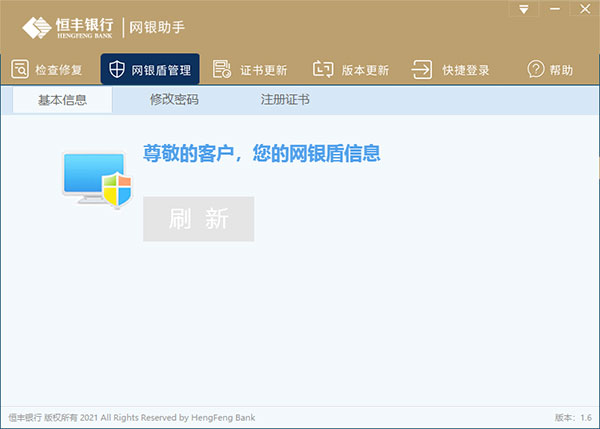The image size is (600, 429).
Task: Switch to the 修改密码 tab
Action: pyautogui.click(x=174, y=100)
